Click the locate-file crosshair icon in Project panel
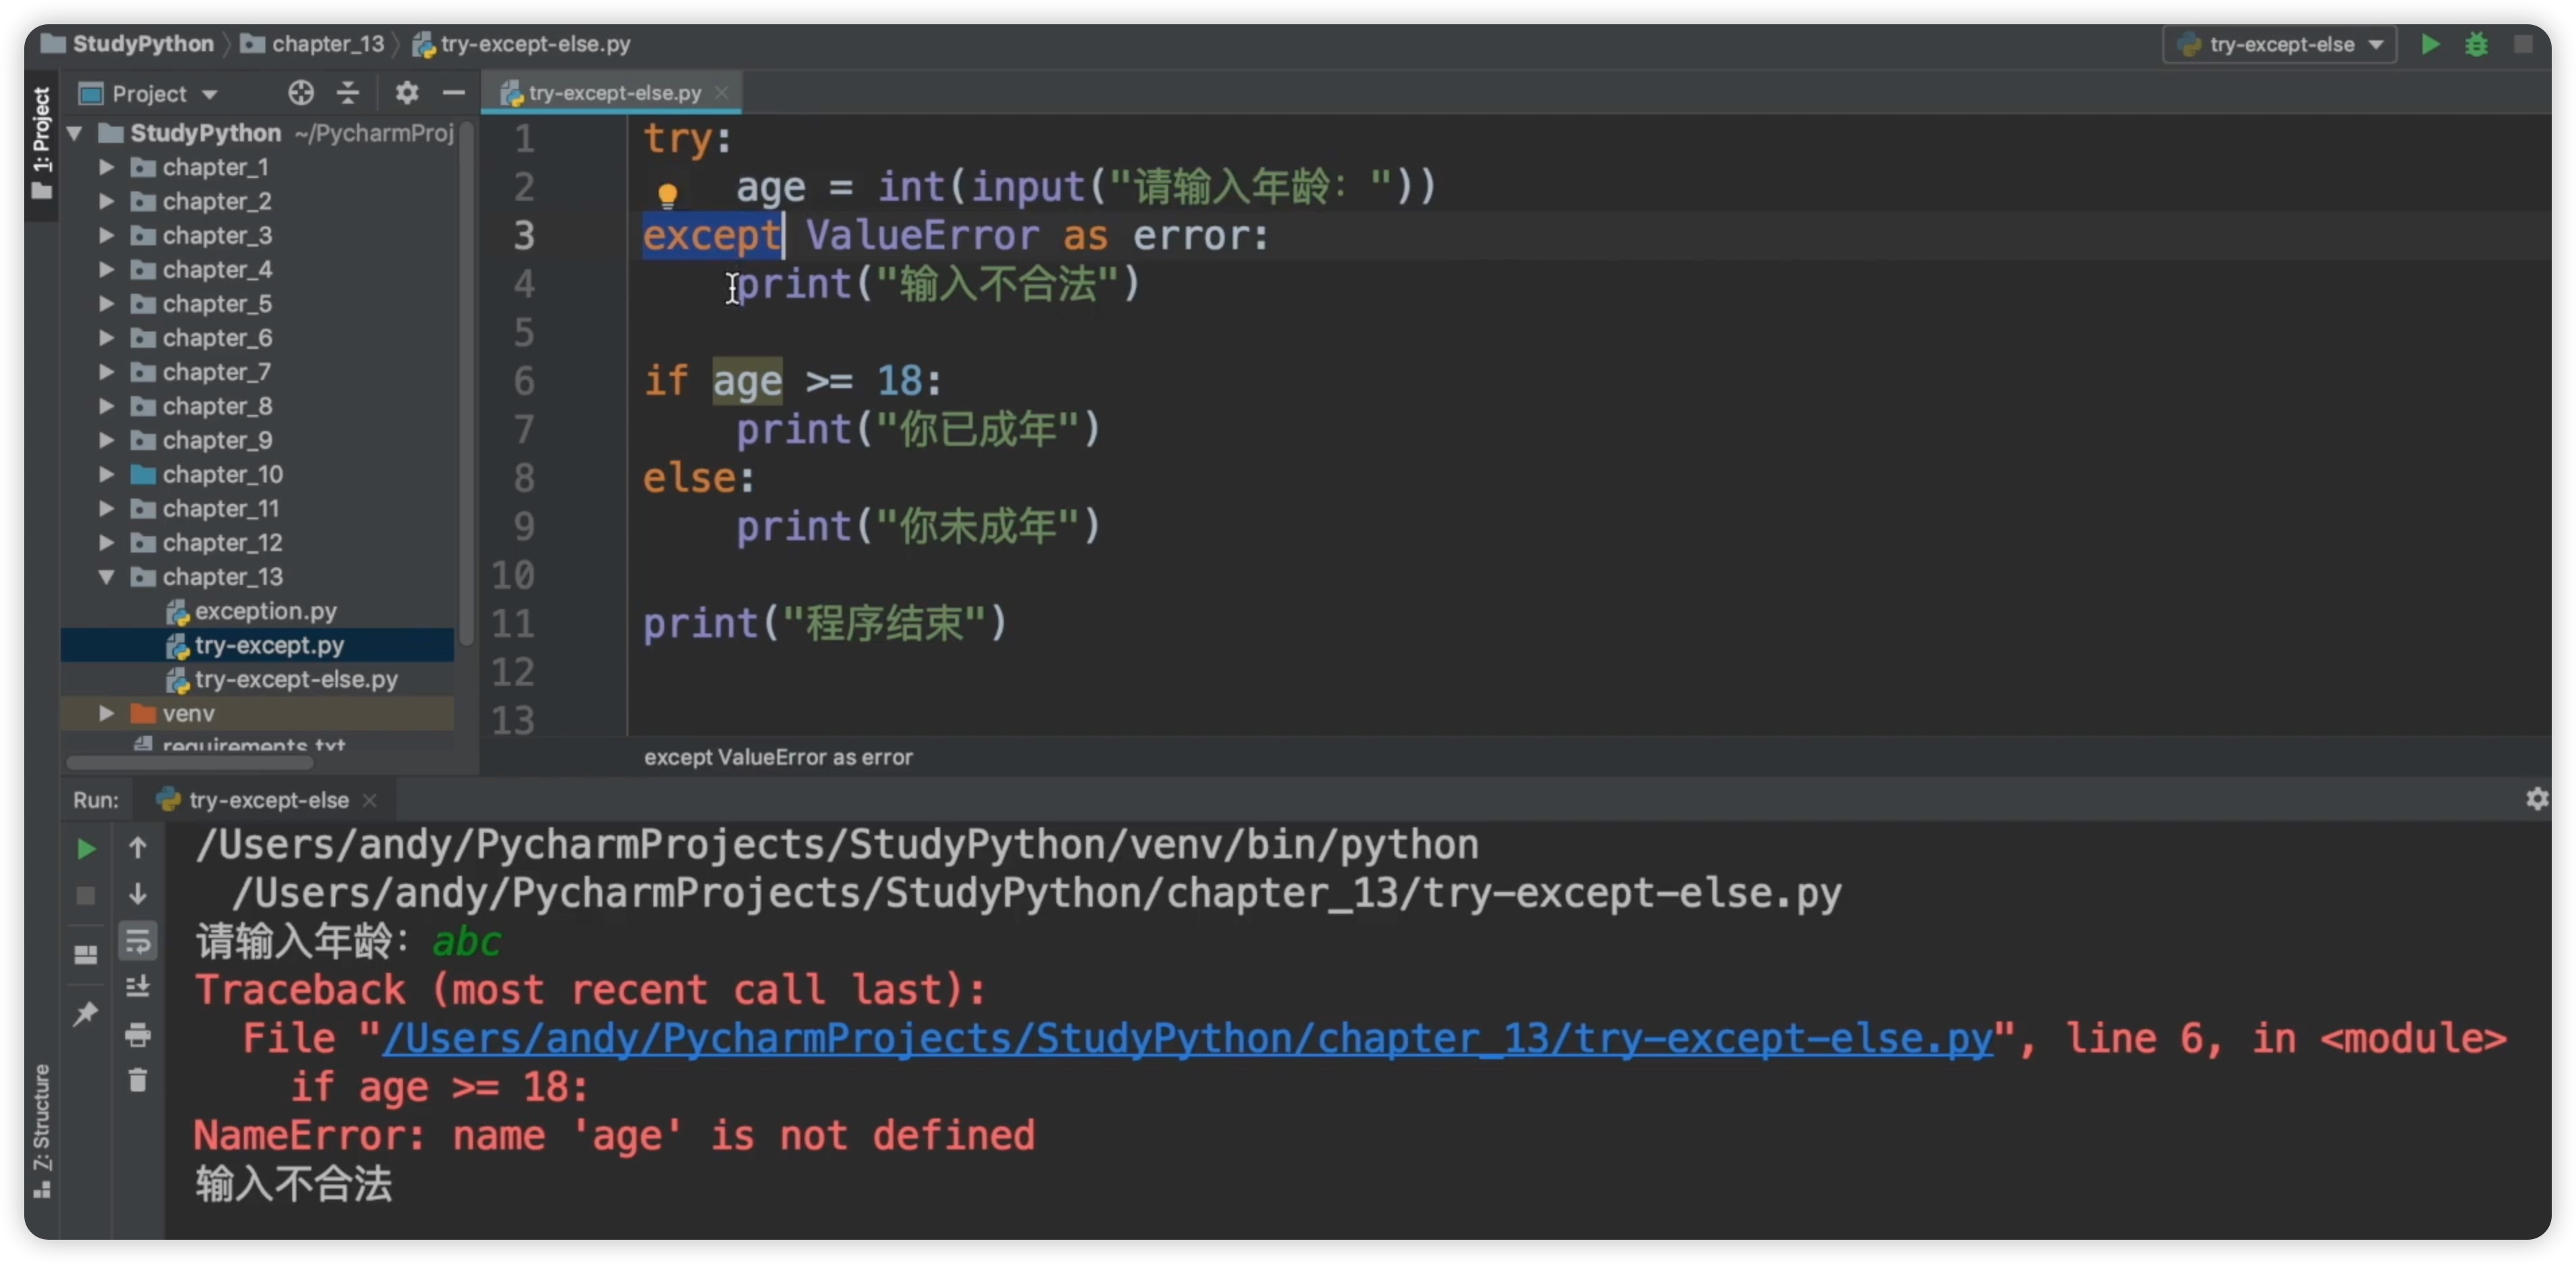This screenshot has height=1264, width=2576. [300, 93]
